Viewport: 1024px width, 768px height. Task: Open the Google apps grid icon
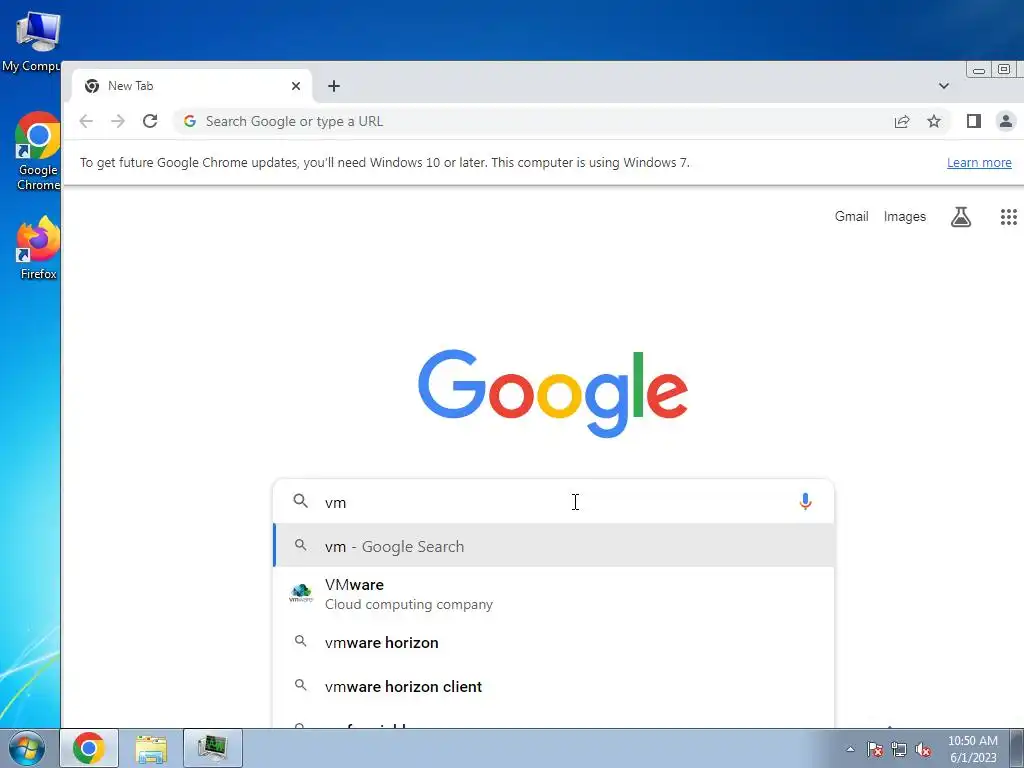click(x=1008, y=217)
